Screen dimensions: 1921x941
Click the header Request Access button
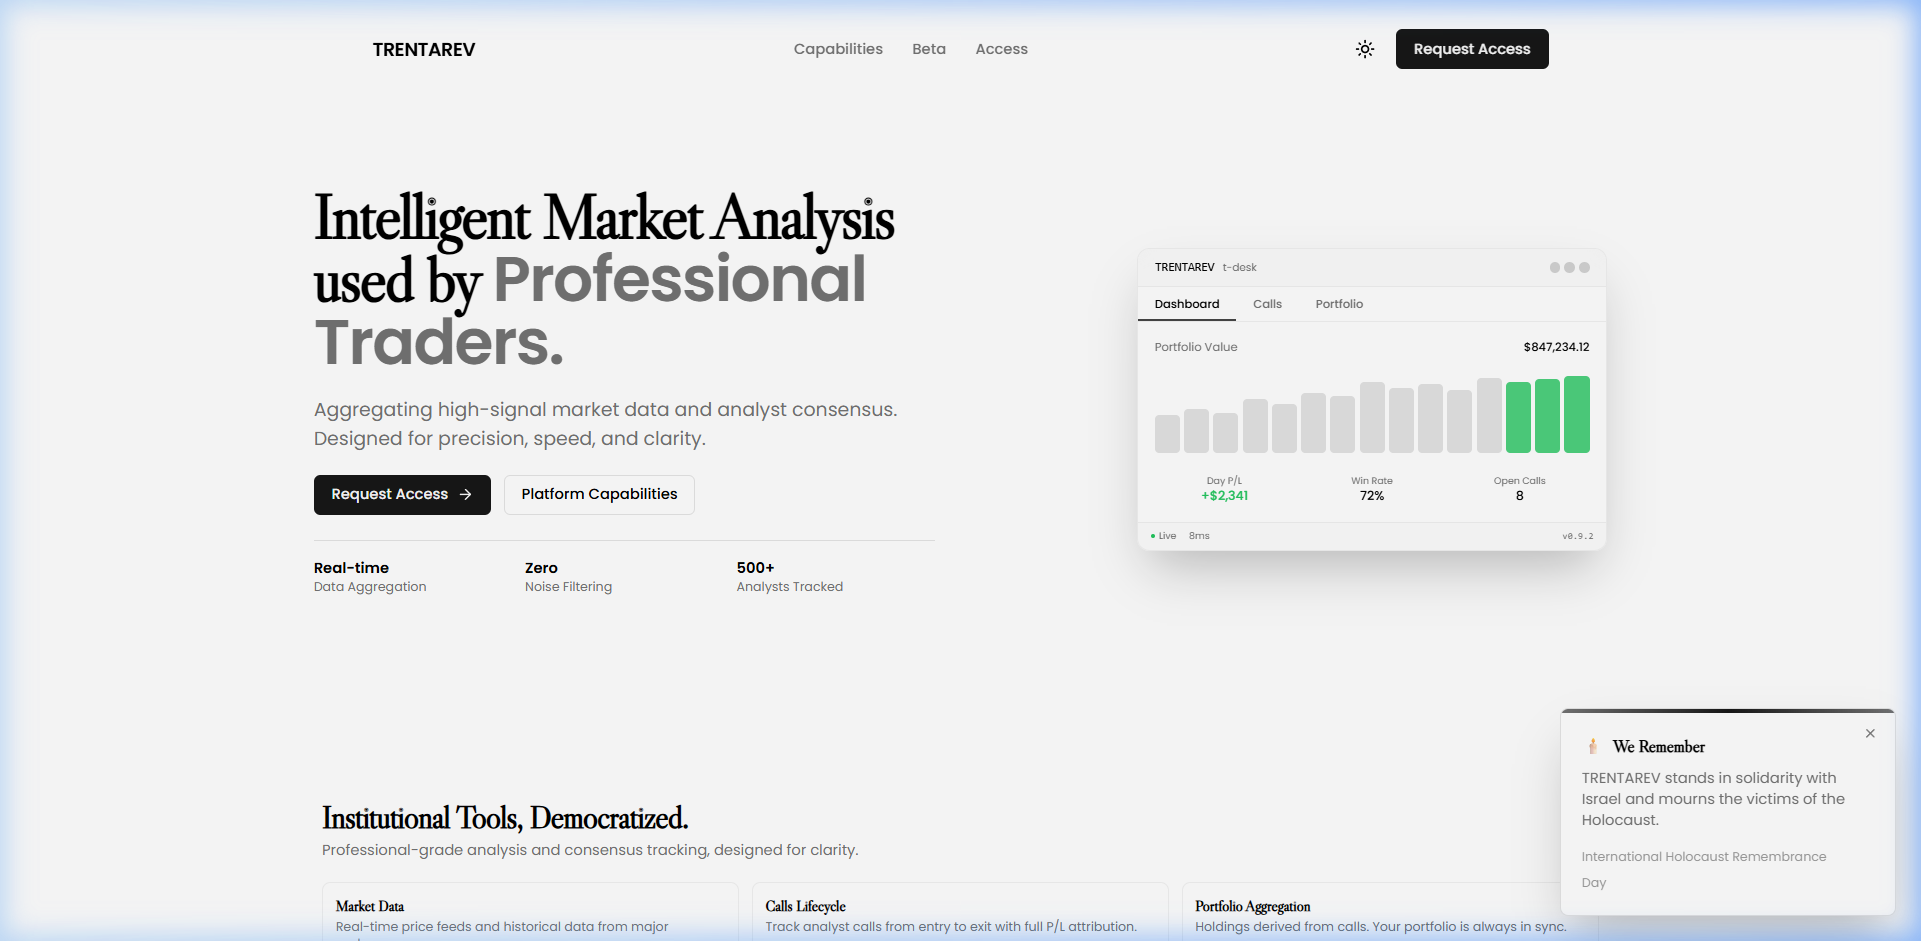coord(1471,49)
